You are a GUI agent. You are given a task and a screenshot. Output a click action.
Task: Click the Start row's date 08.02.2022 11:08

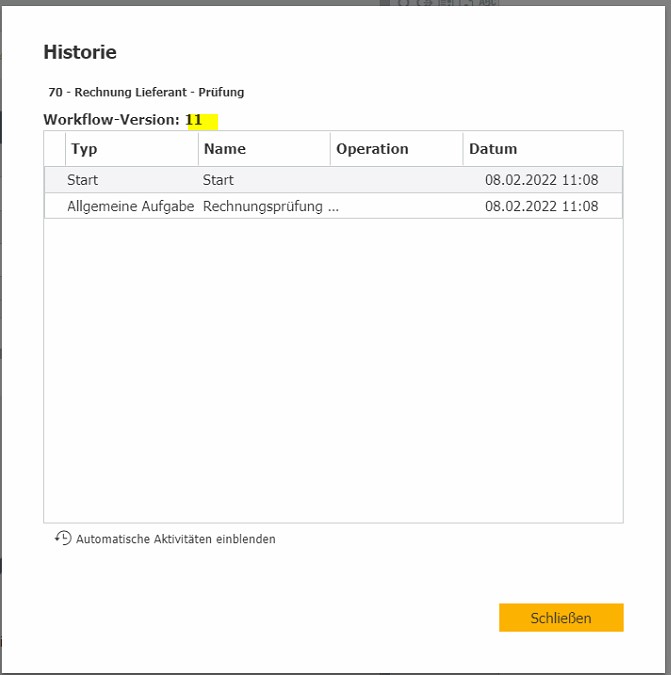(541, 180)
